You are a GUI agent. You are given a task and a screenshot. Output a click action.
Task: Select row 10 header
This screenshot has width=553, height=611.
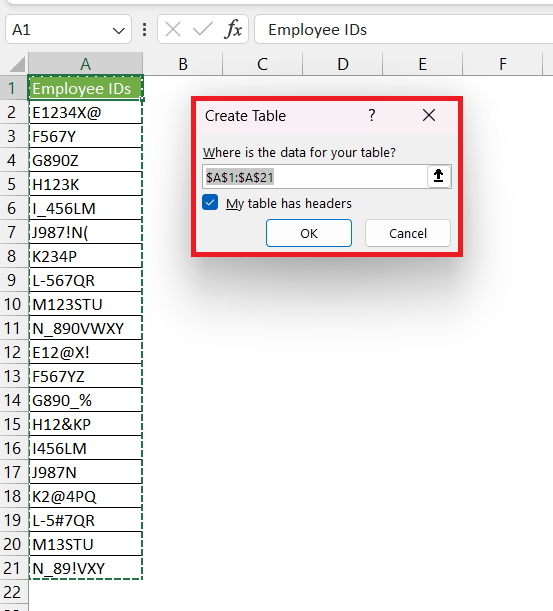12,304
